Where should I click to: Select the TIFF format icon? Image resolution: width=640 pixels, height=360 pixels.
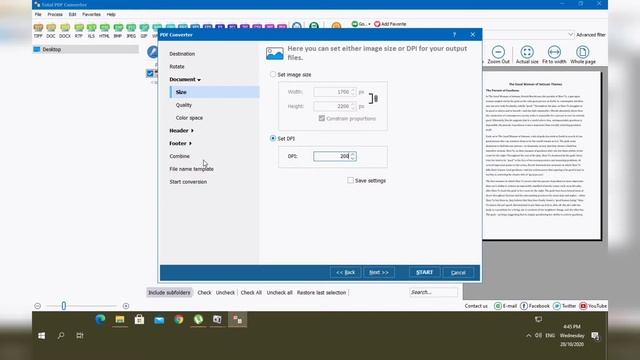tap(38, 31)
